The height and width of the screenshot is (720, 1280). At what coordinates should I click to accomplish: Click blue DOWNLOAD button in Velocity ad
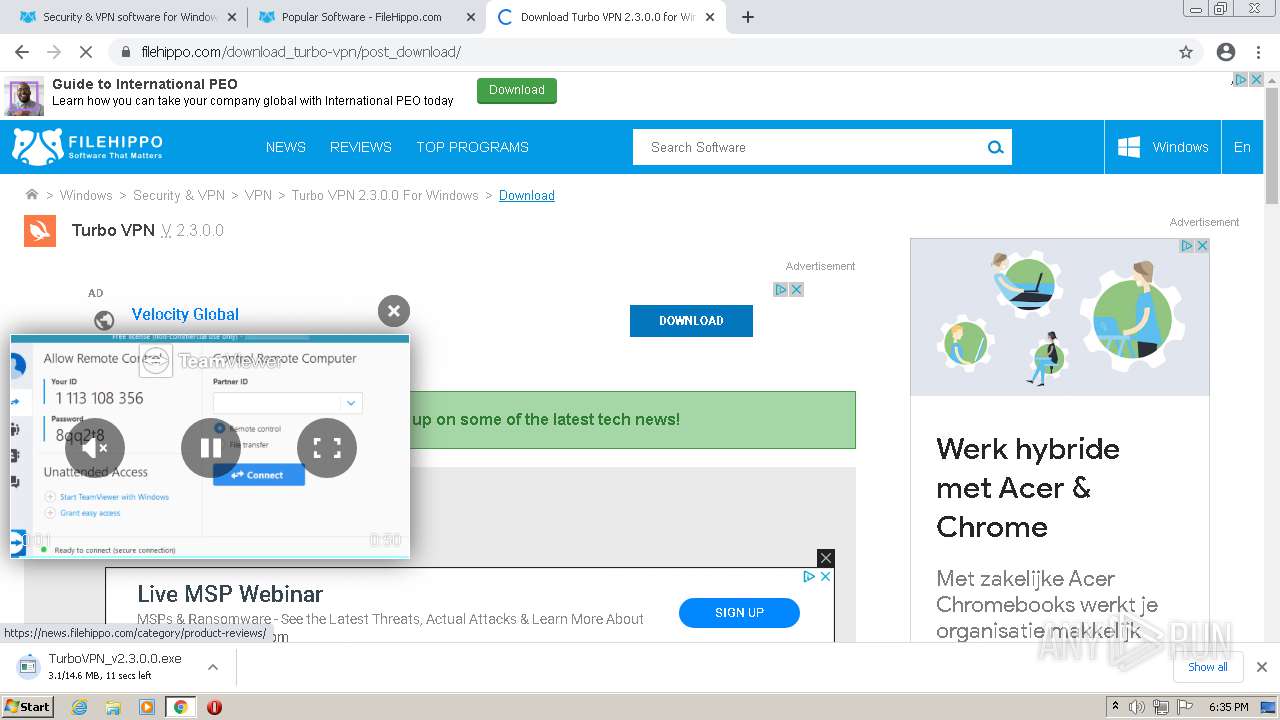pyautogui.click(x=691, y=321)
